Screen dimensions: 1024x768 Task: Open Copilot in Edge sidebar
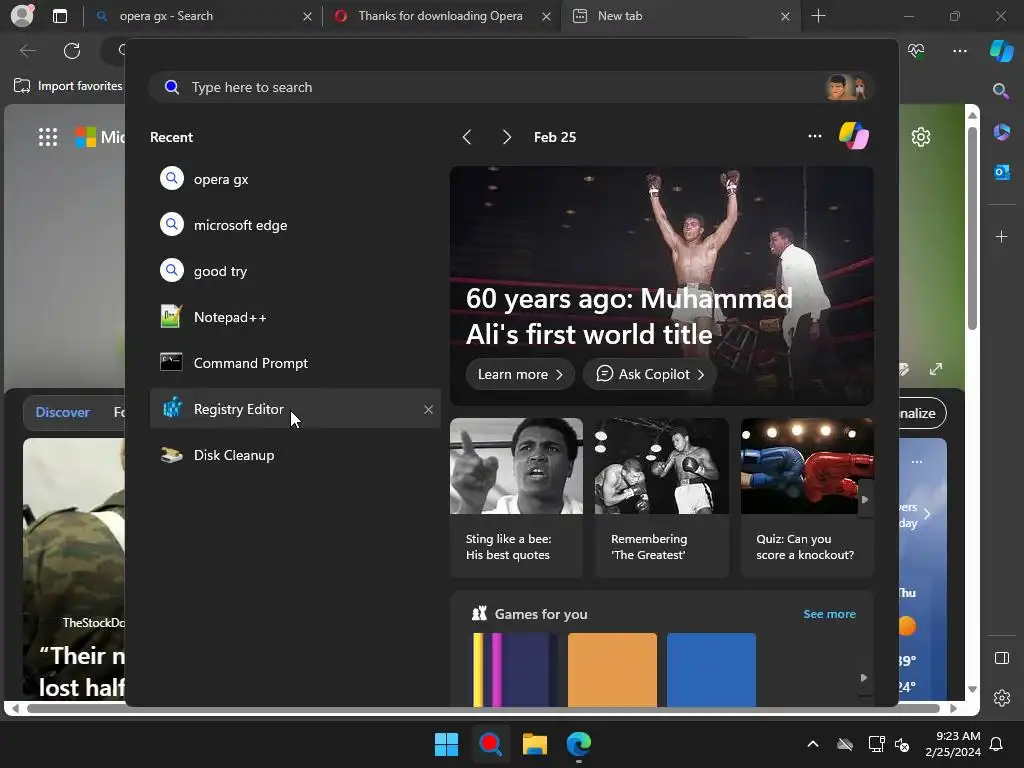[1001, 50]
